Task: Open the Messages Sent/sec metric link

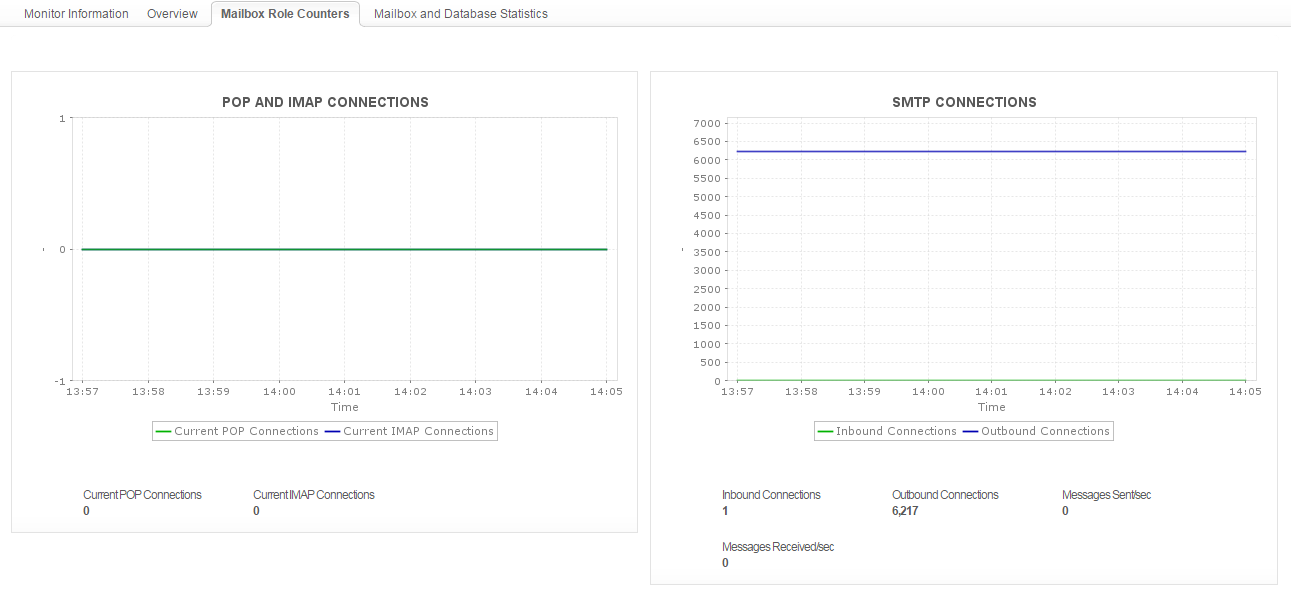Action: click(x=1107, y=494)
